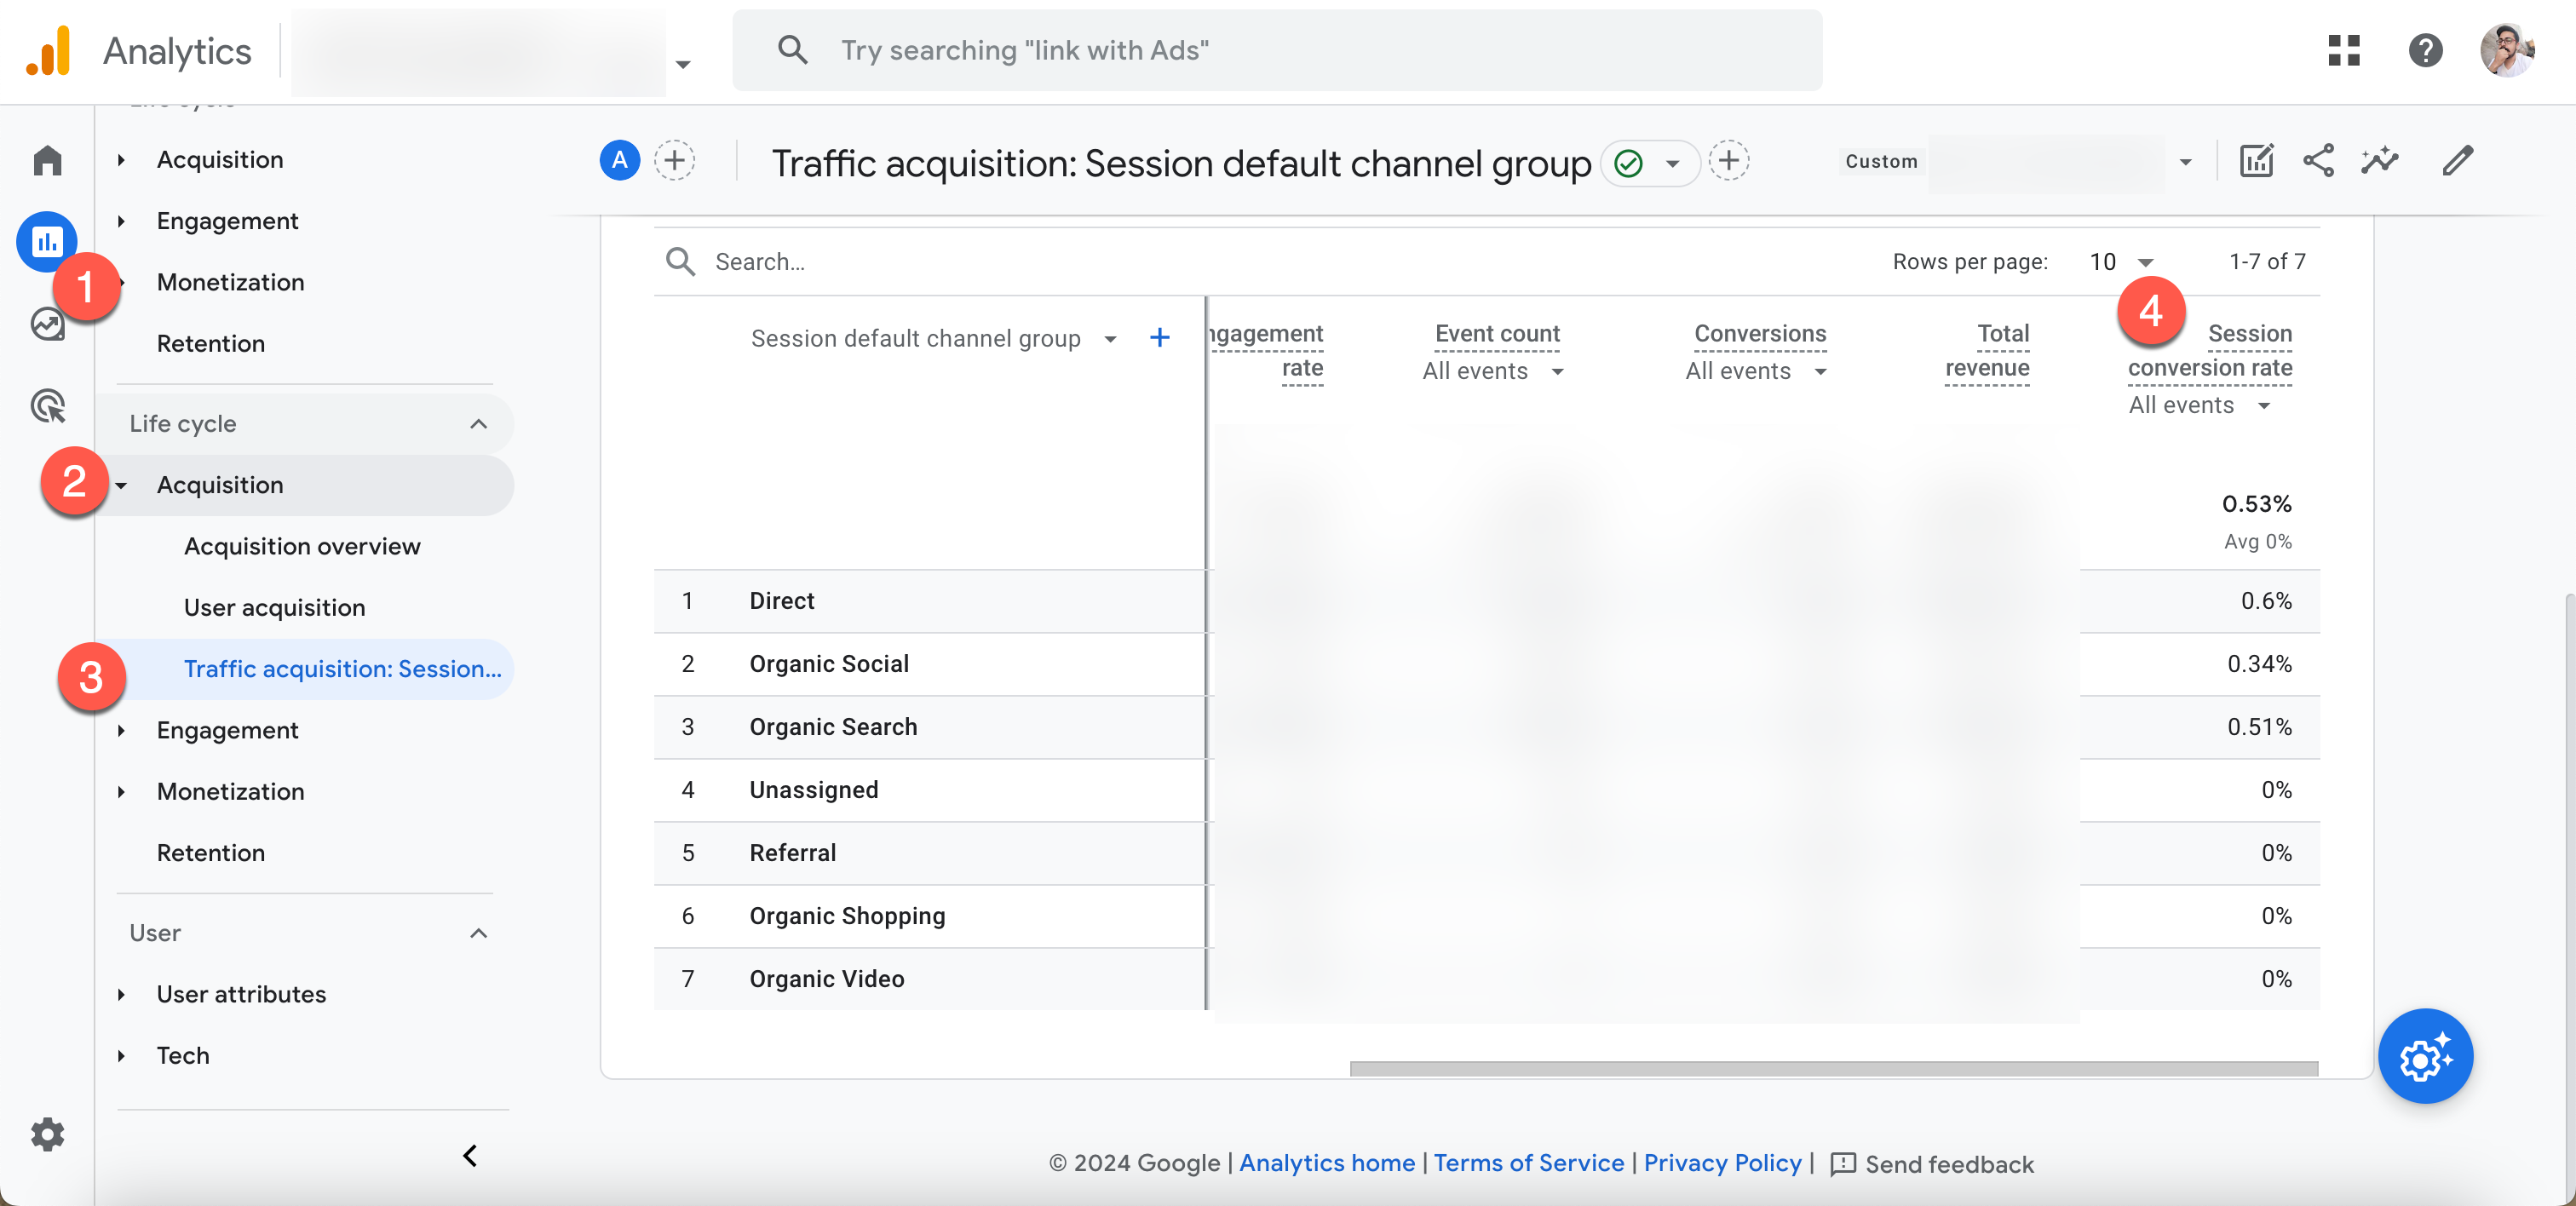Select User acquisition report
2576x1206 pixels.
click(x=274, y=608)
